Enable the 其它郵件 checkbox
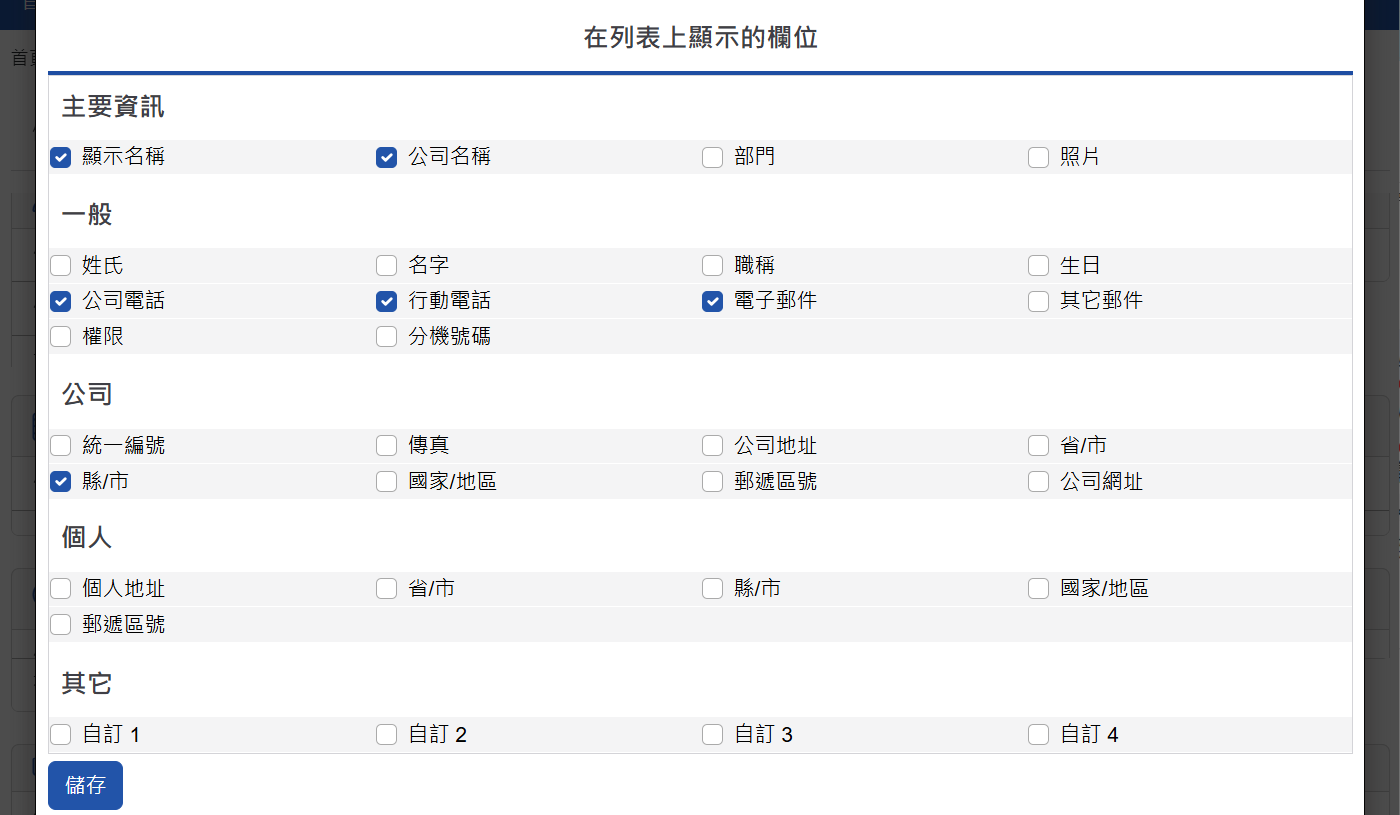1400x815 pixels. [1039, 301]
